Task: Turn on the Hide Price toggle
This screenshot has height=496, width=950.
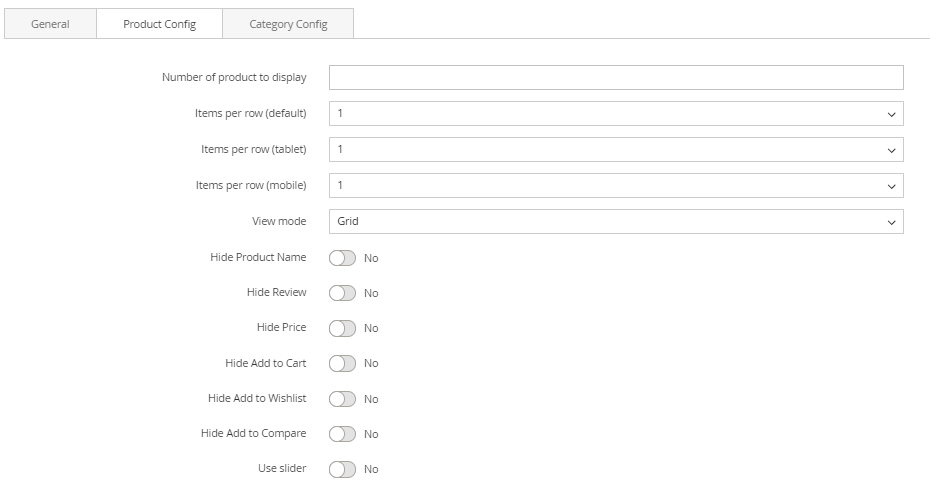Action: point(342,328)
